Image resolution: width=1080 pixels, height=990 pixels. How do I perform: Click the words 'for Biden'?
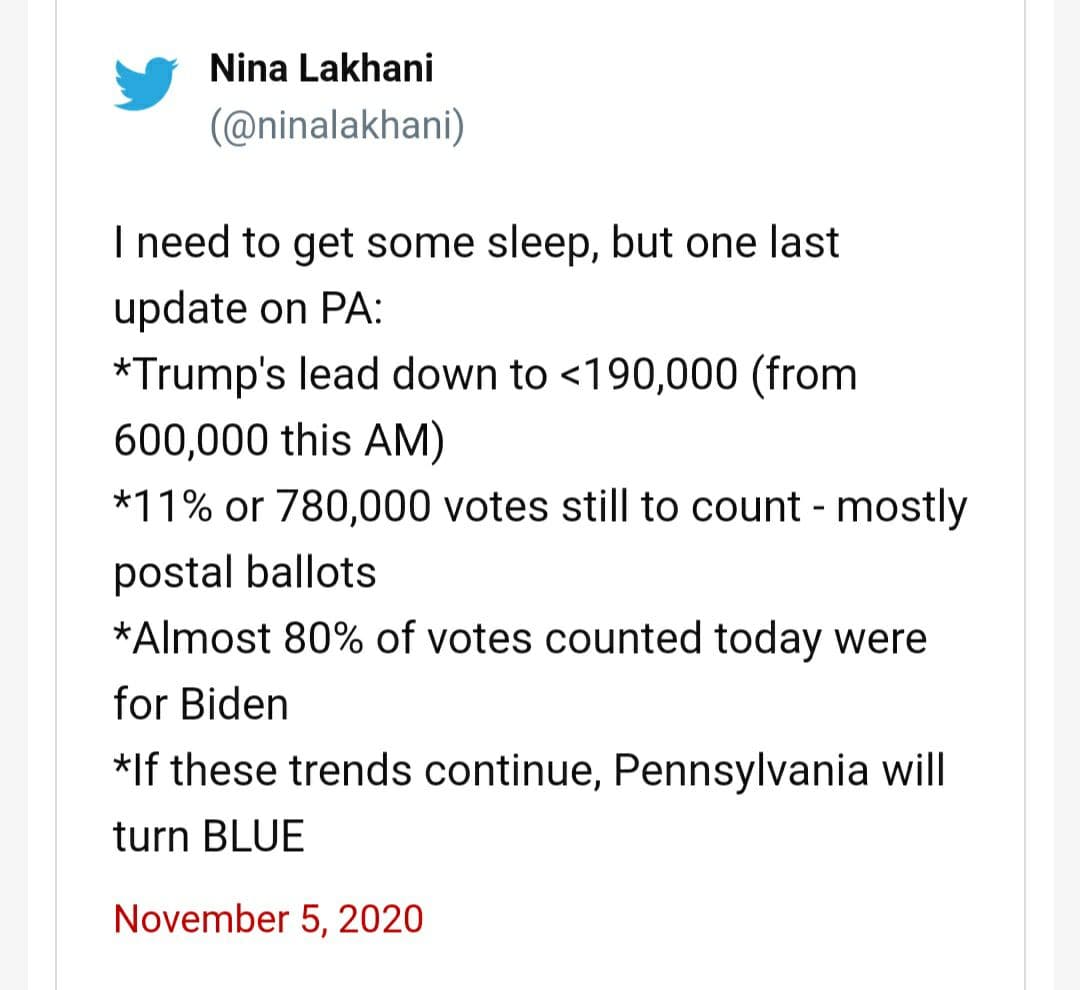[x=200, y=705]
